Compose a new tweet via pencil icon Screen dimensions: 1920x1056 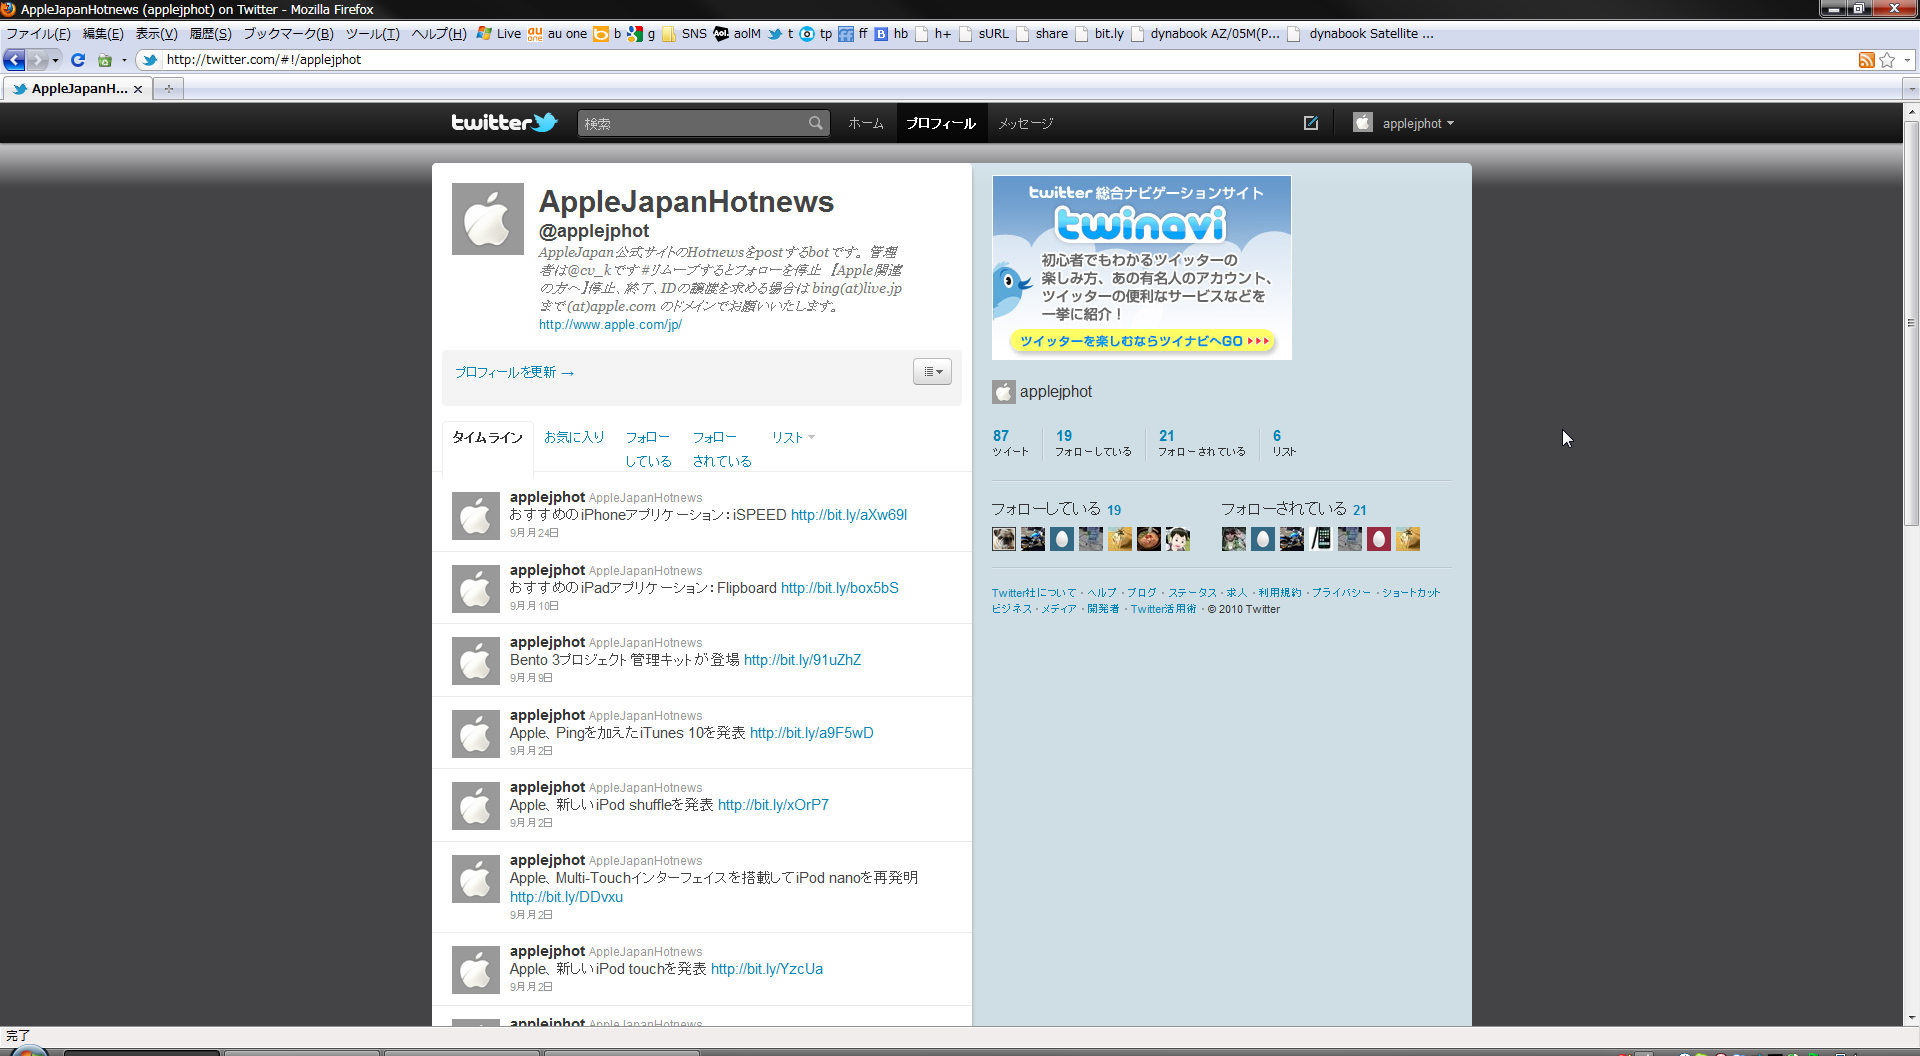click(1310, 123)
